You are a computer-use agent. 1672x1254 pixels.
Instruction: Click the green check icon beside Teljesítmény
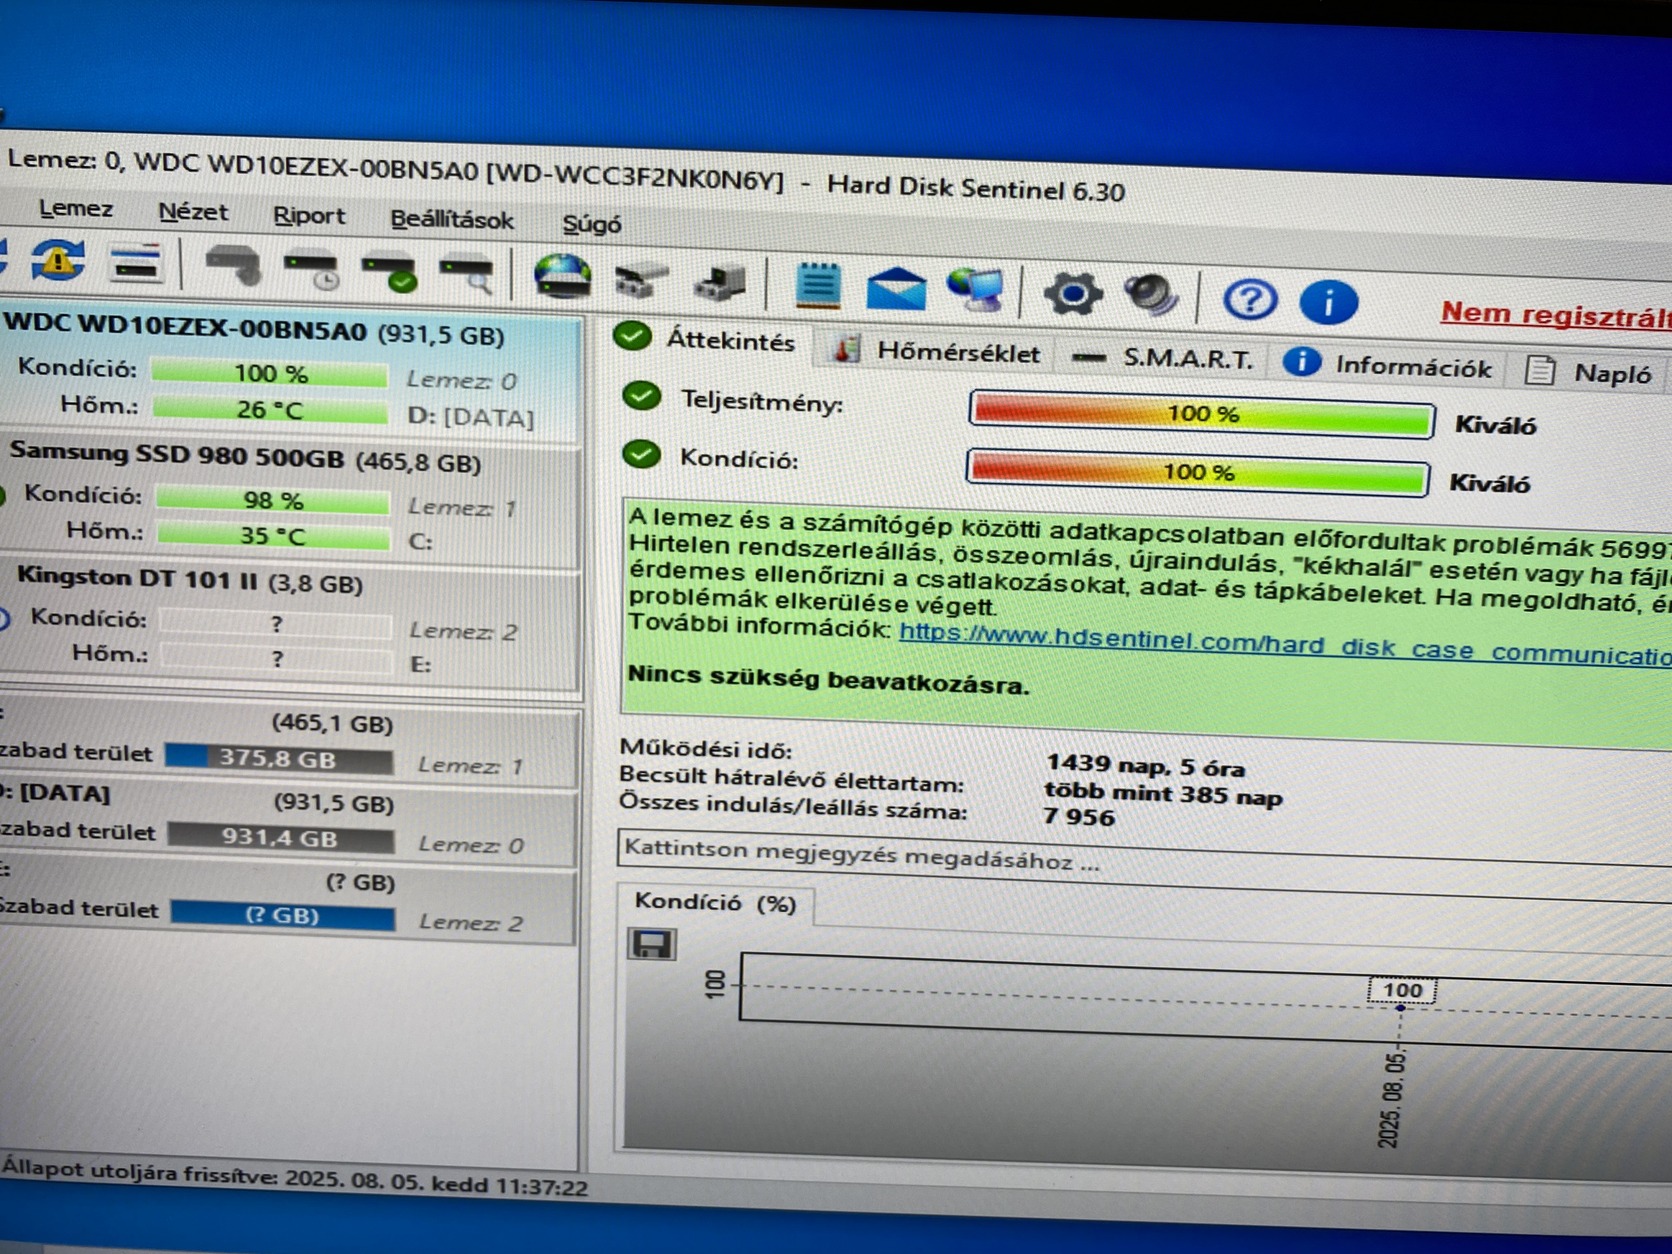641,397
